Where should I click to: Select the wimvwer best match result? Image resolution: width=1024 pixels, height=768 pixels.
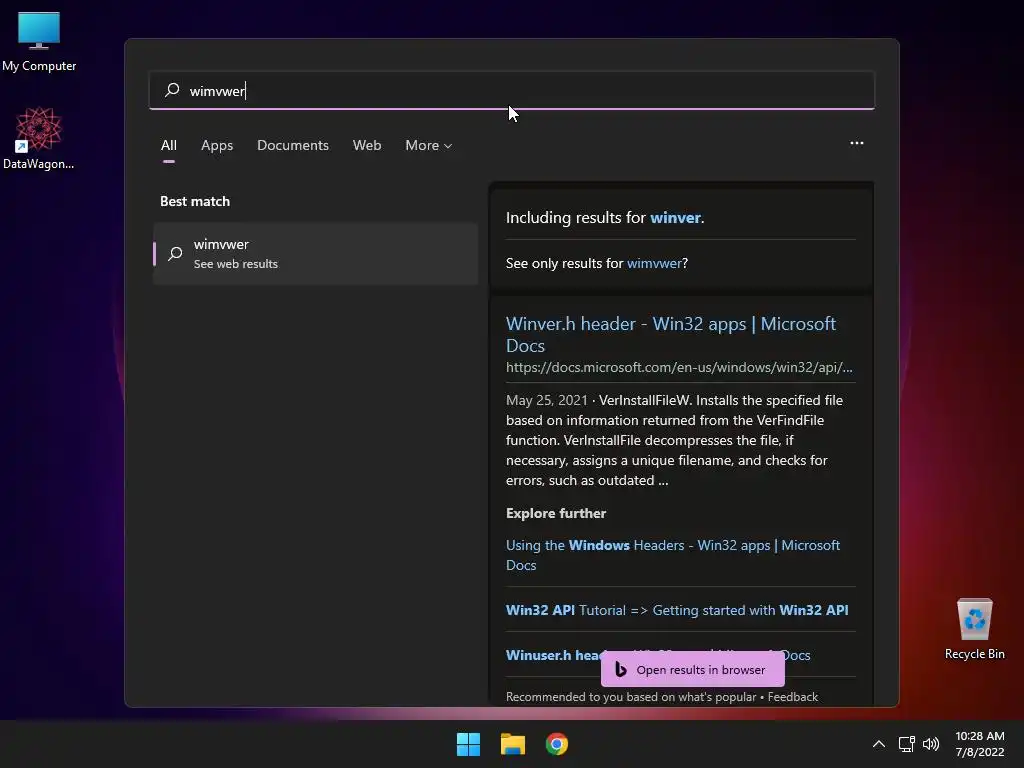[x=315, y=253]
